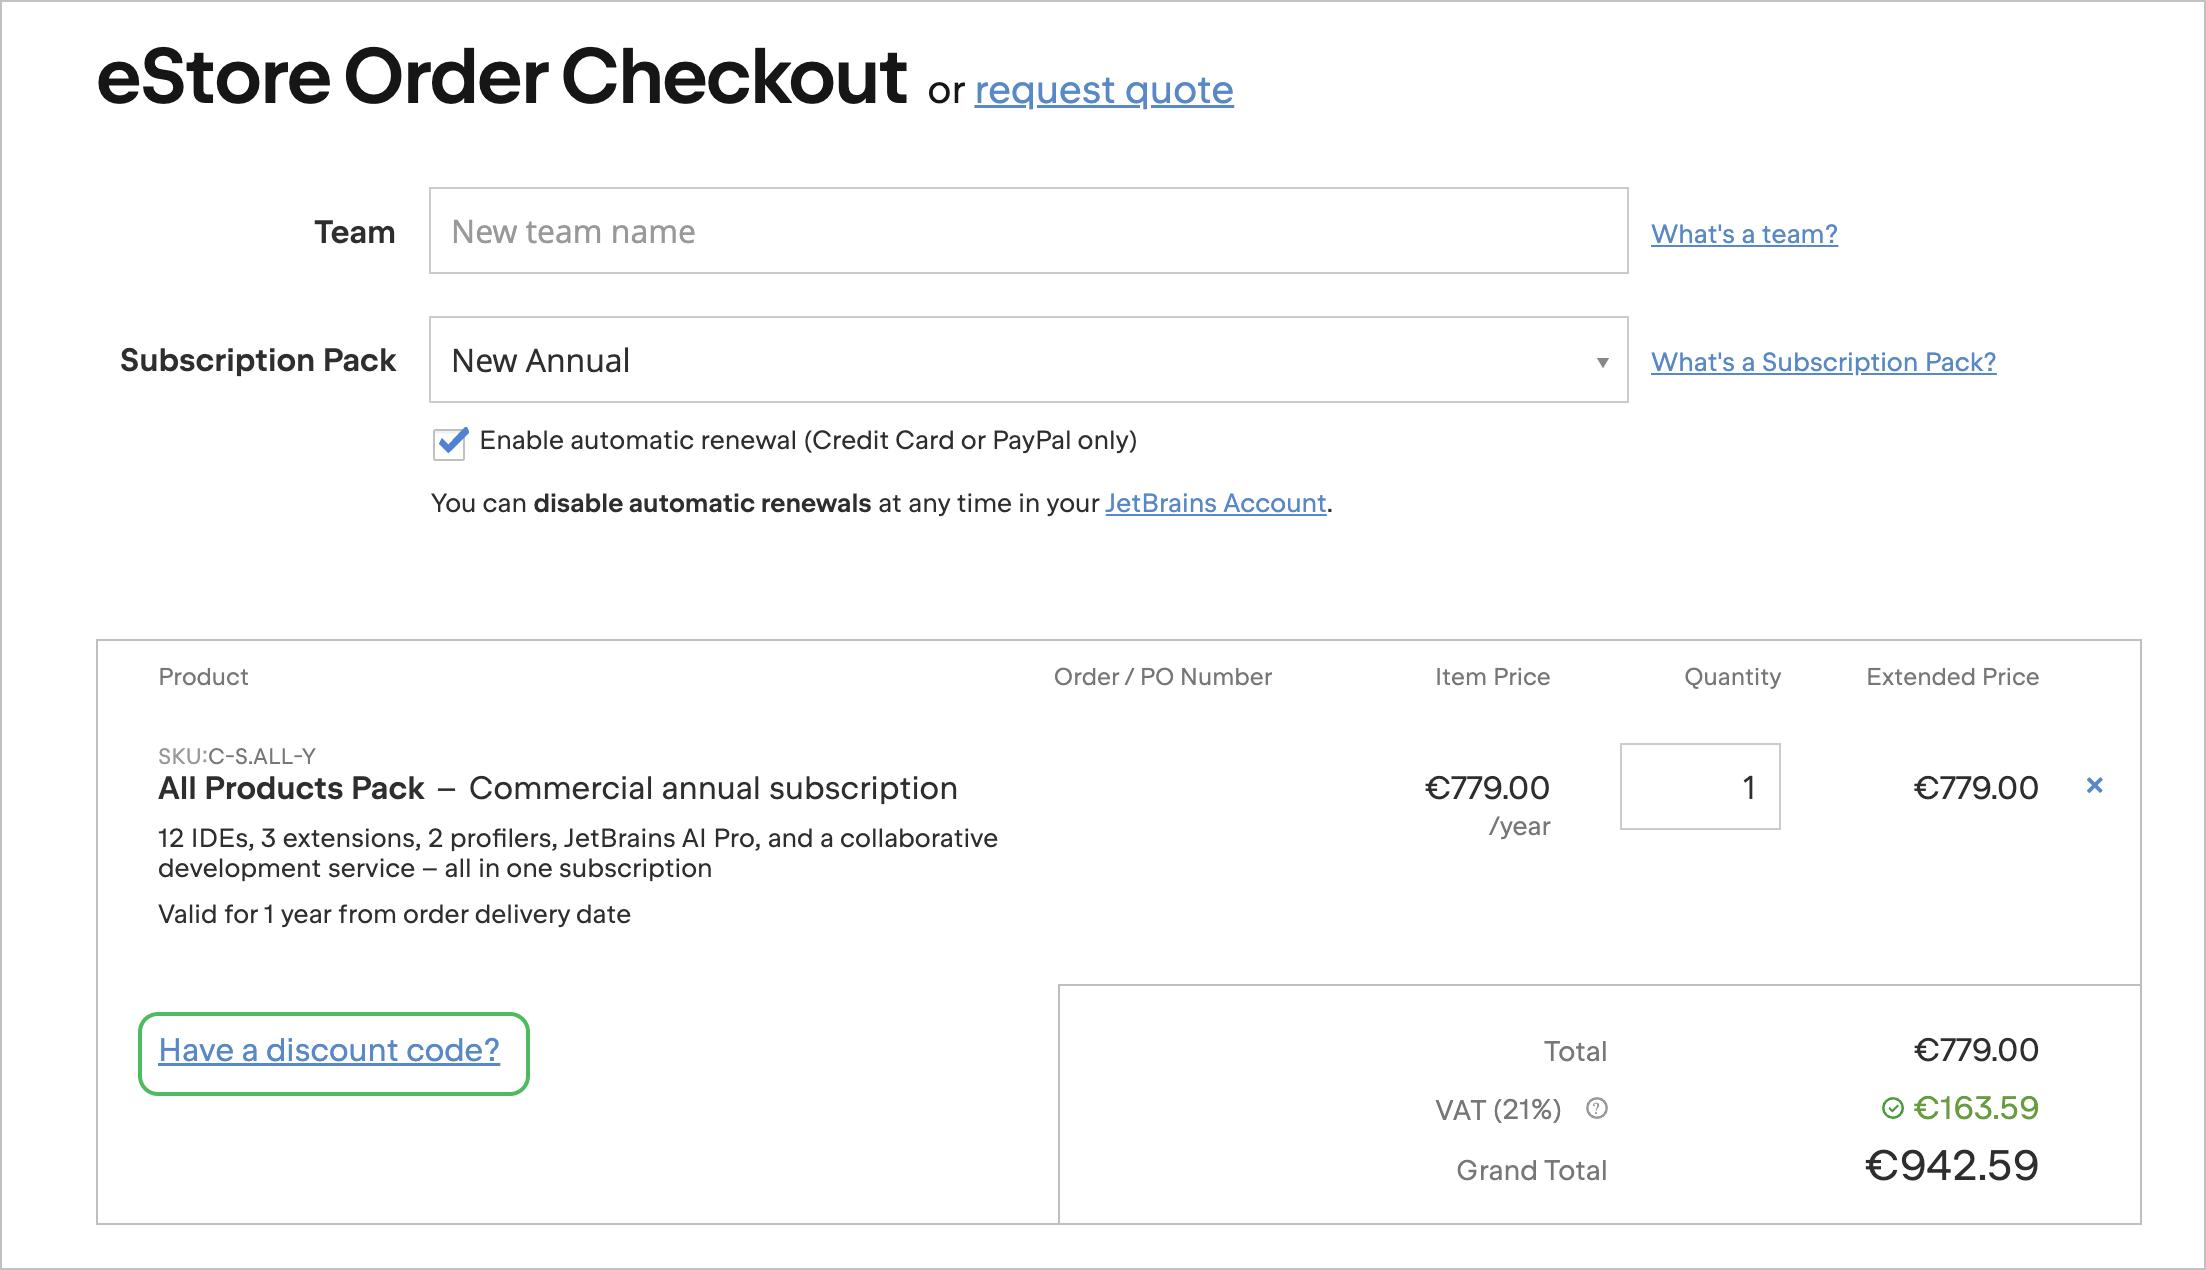Screen dimensions: 2206x1270
Task: Open the request quote link
Action: point(1104,90)
